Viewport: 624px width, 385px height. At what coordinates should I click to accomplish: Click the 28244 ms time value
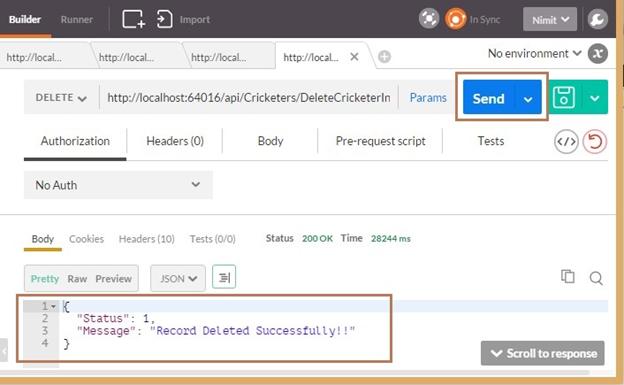tap(390, 238)
